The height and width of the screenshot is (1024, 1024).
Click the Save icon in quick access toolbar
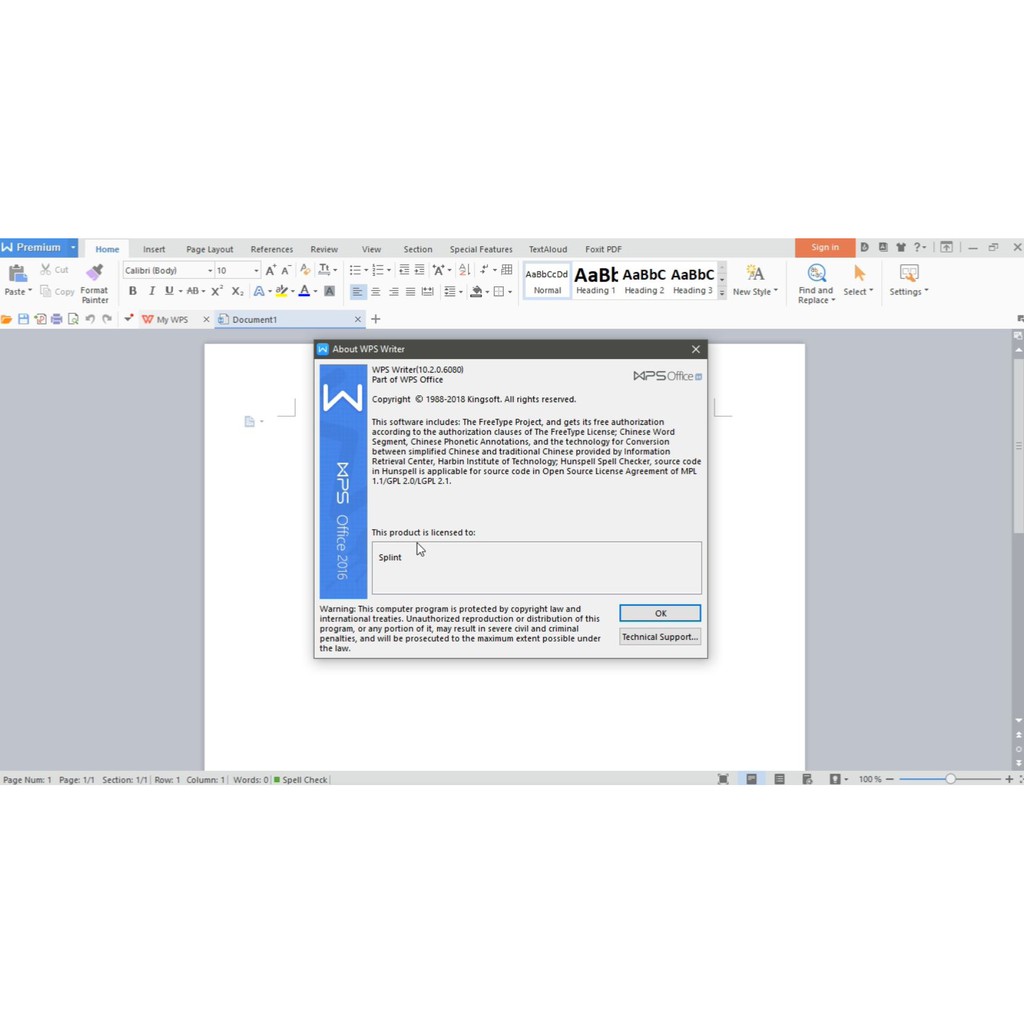pos(24,319)
